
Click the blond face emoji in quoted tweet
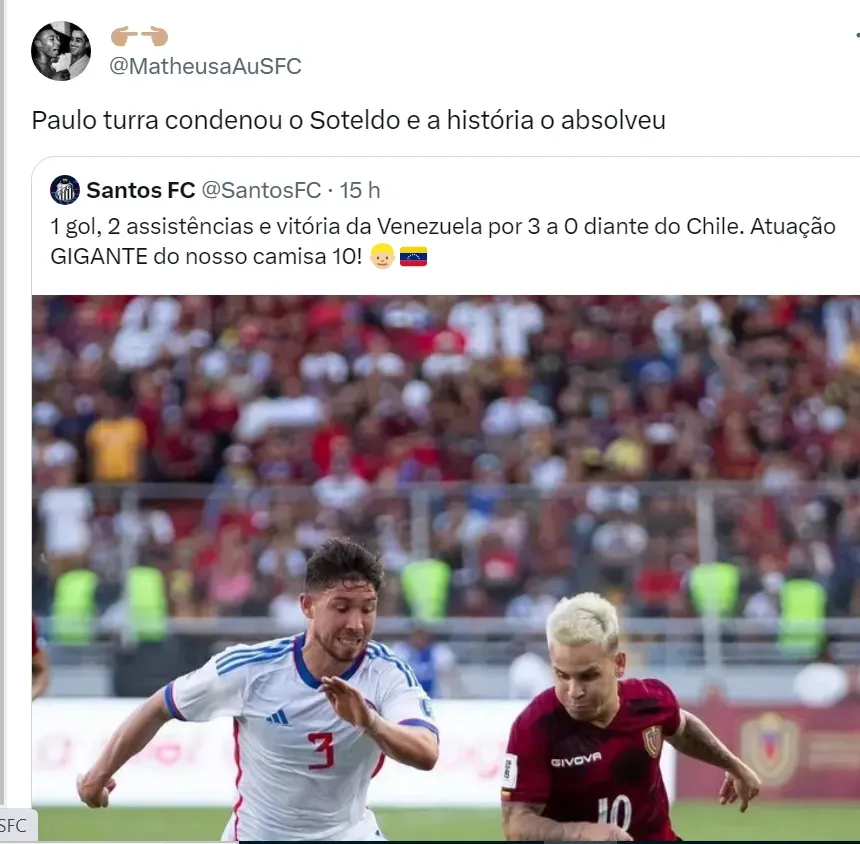point(382,256)
